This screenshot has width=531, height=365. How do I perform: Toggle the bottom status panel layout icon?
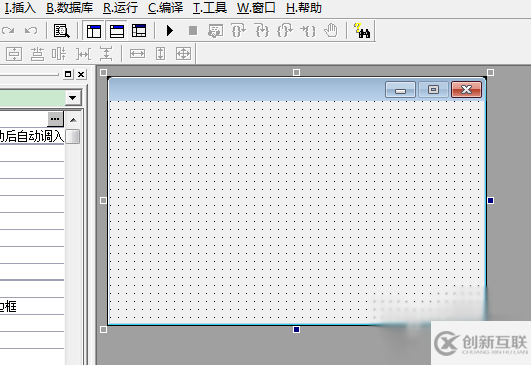pyautogui.click(x=117, y=31)
